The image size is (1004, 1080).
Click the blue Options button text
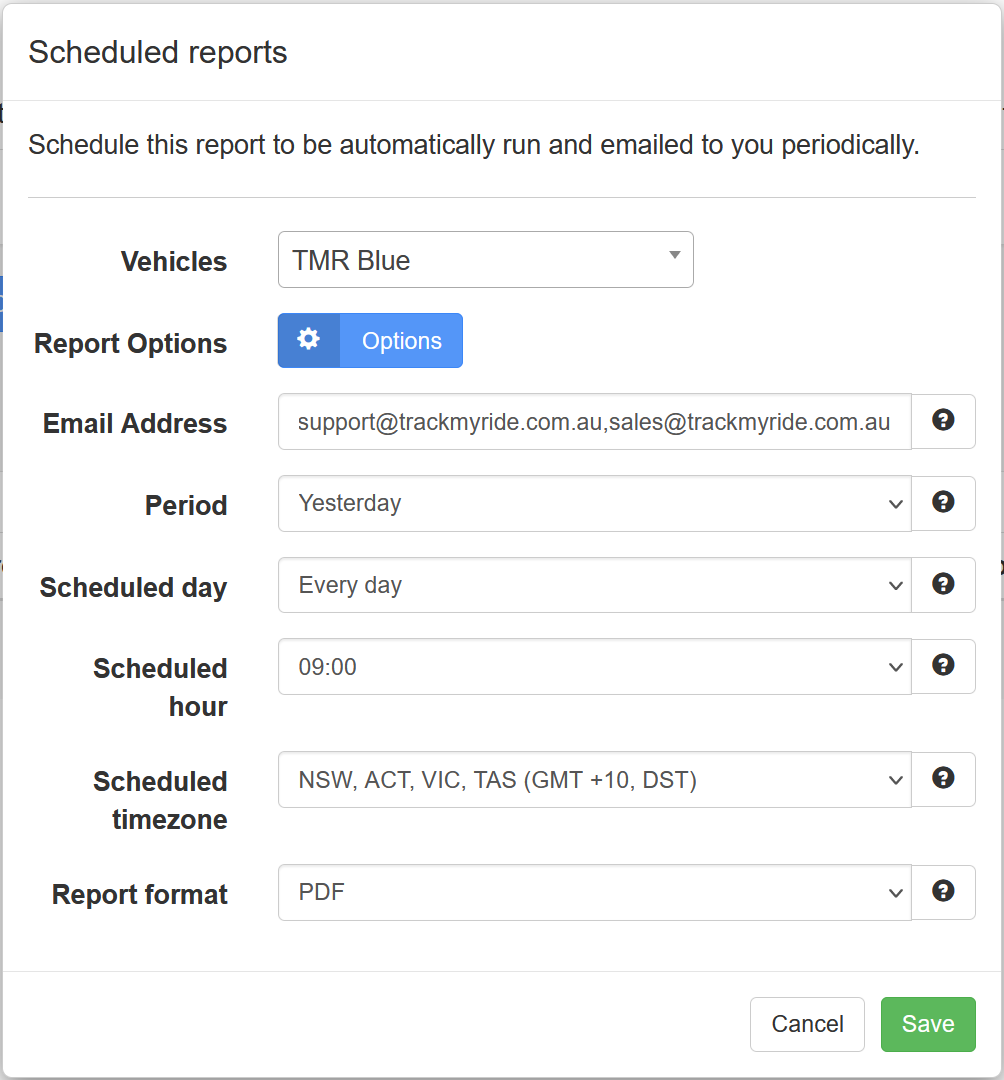tap(401, 341)
